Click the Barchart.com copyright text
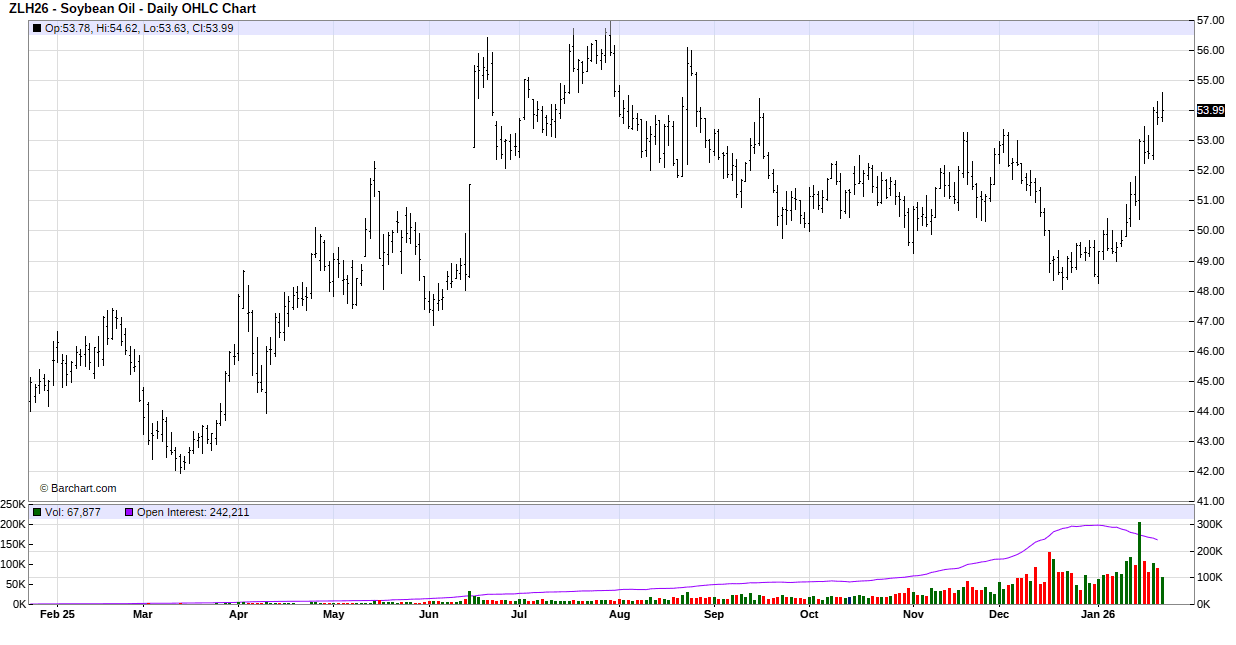The width and height of the screenshot is (1236, 645). 78,488
